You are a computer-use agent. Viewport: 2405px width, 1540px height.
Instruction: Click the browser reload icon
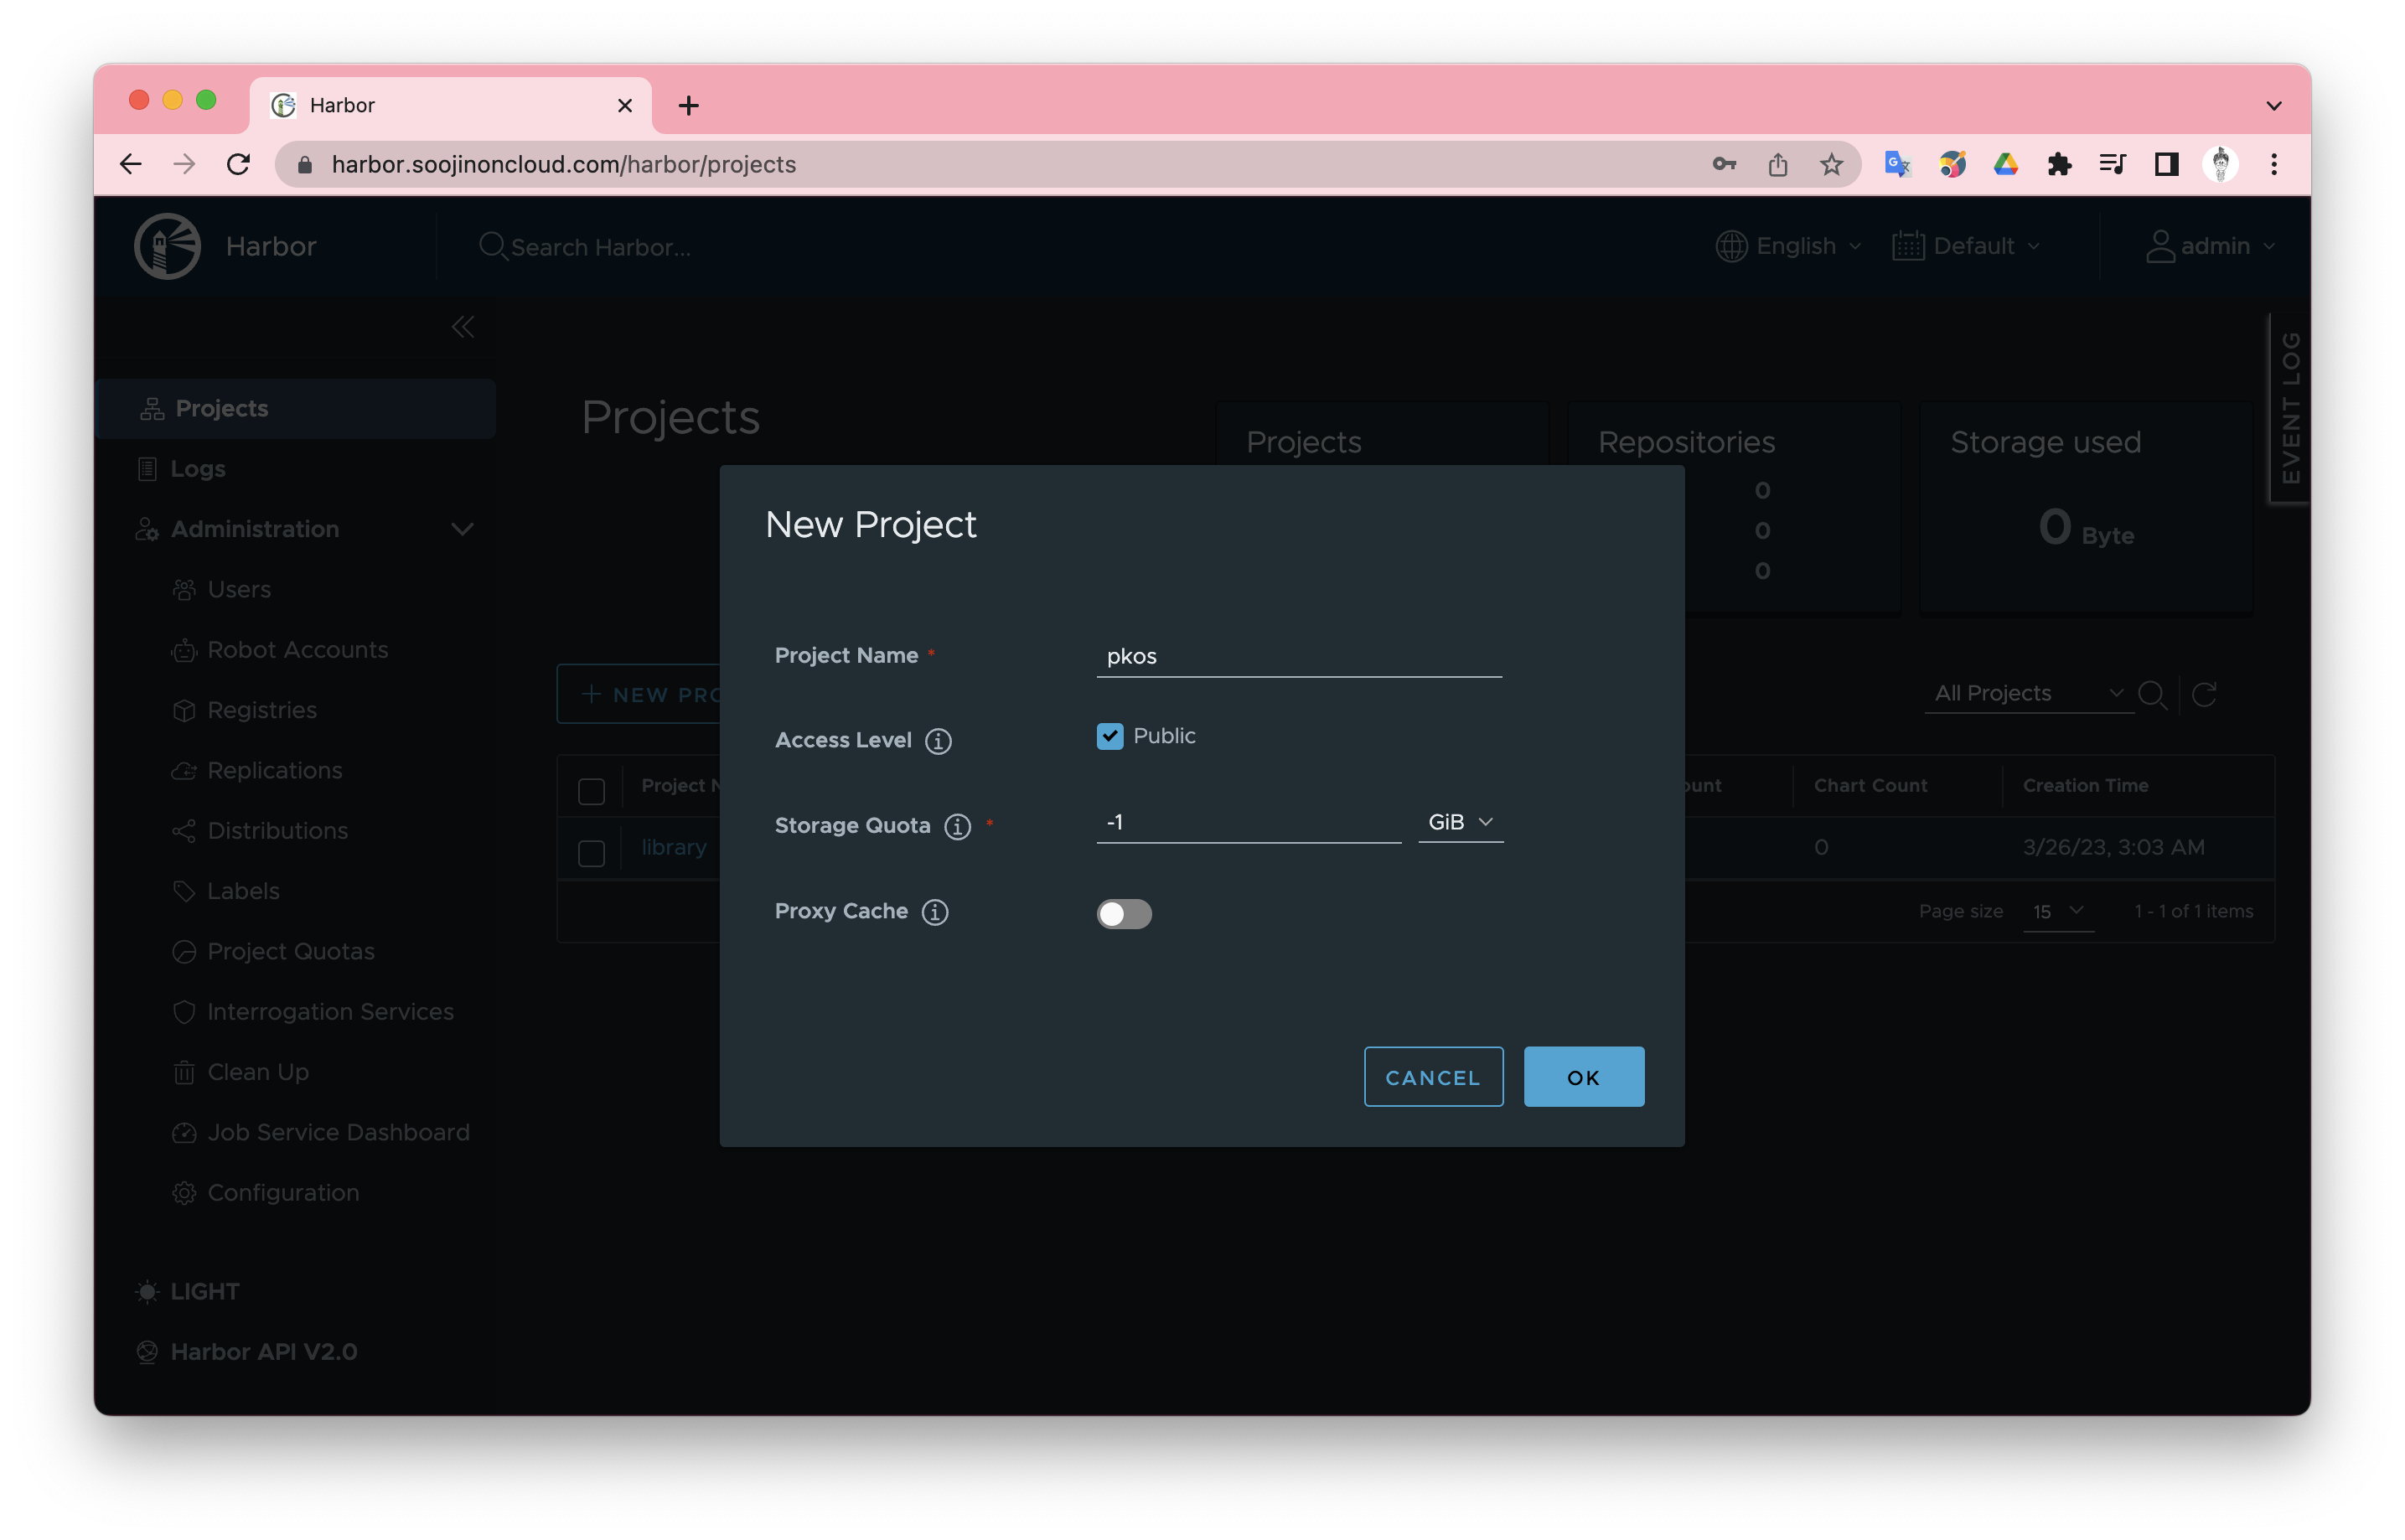pos(238,164)
